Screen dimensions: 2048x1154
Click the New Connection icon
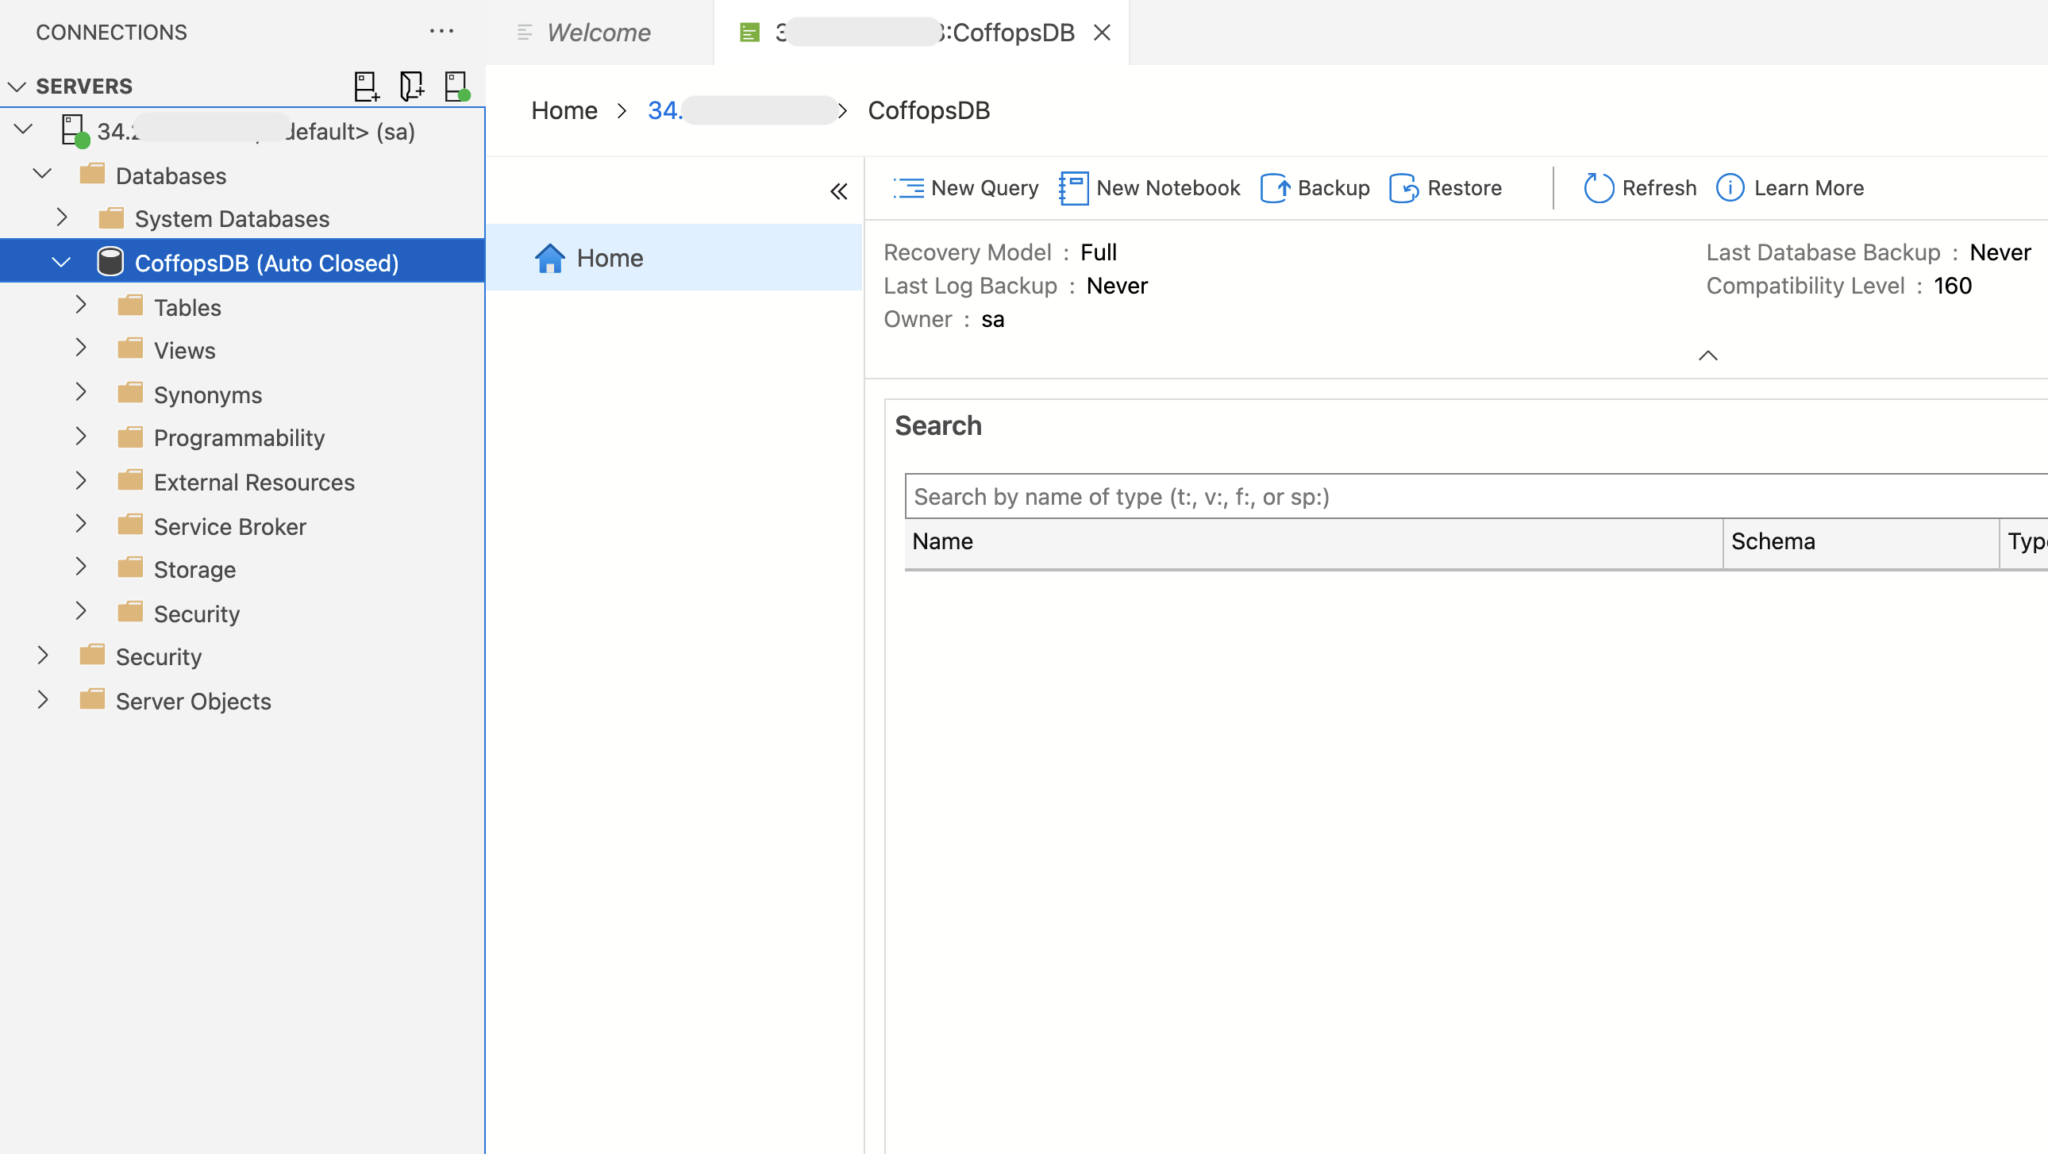click(x=367, y=86)
